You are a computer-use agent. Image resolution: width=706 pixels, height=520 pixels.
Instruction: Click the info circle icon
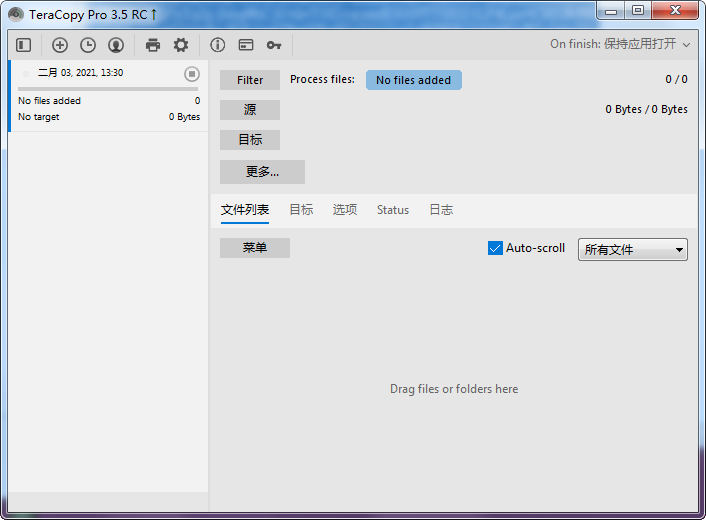tap(217, 45)
